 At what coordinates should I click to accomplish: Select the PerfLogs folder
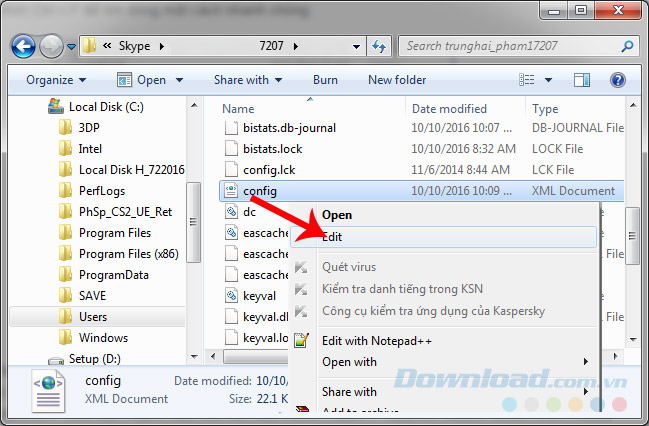(x=102, y=191)
